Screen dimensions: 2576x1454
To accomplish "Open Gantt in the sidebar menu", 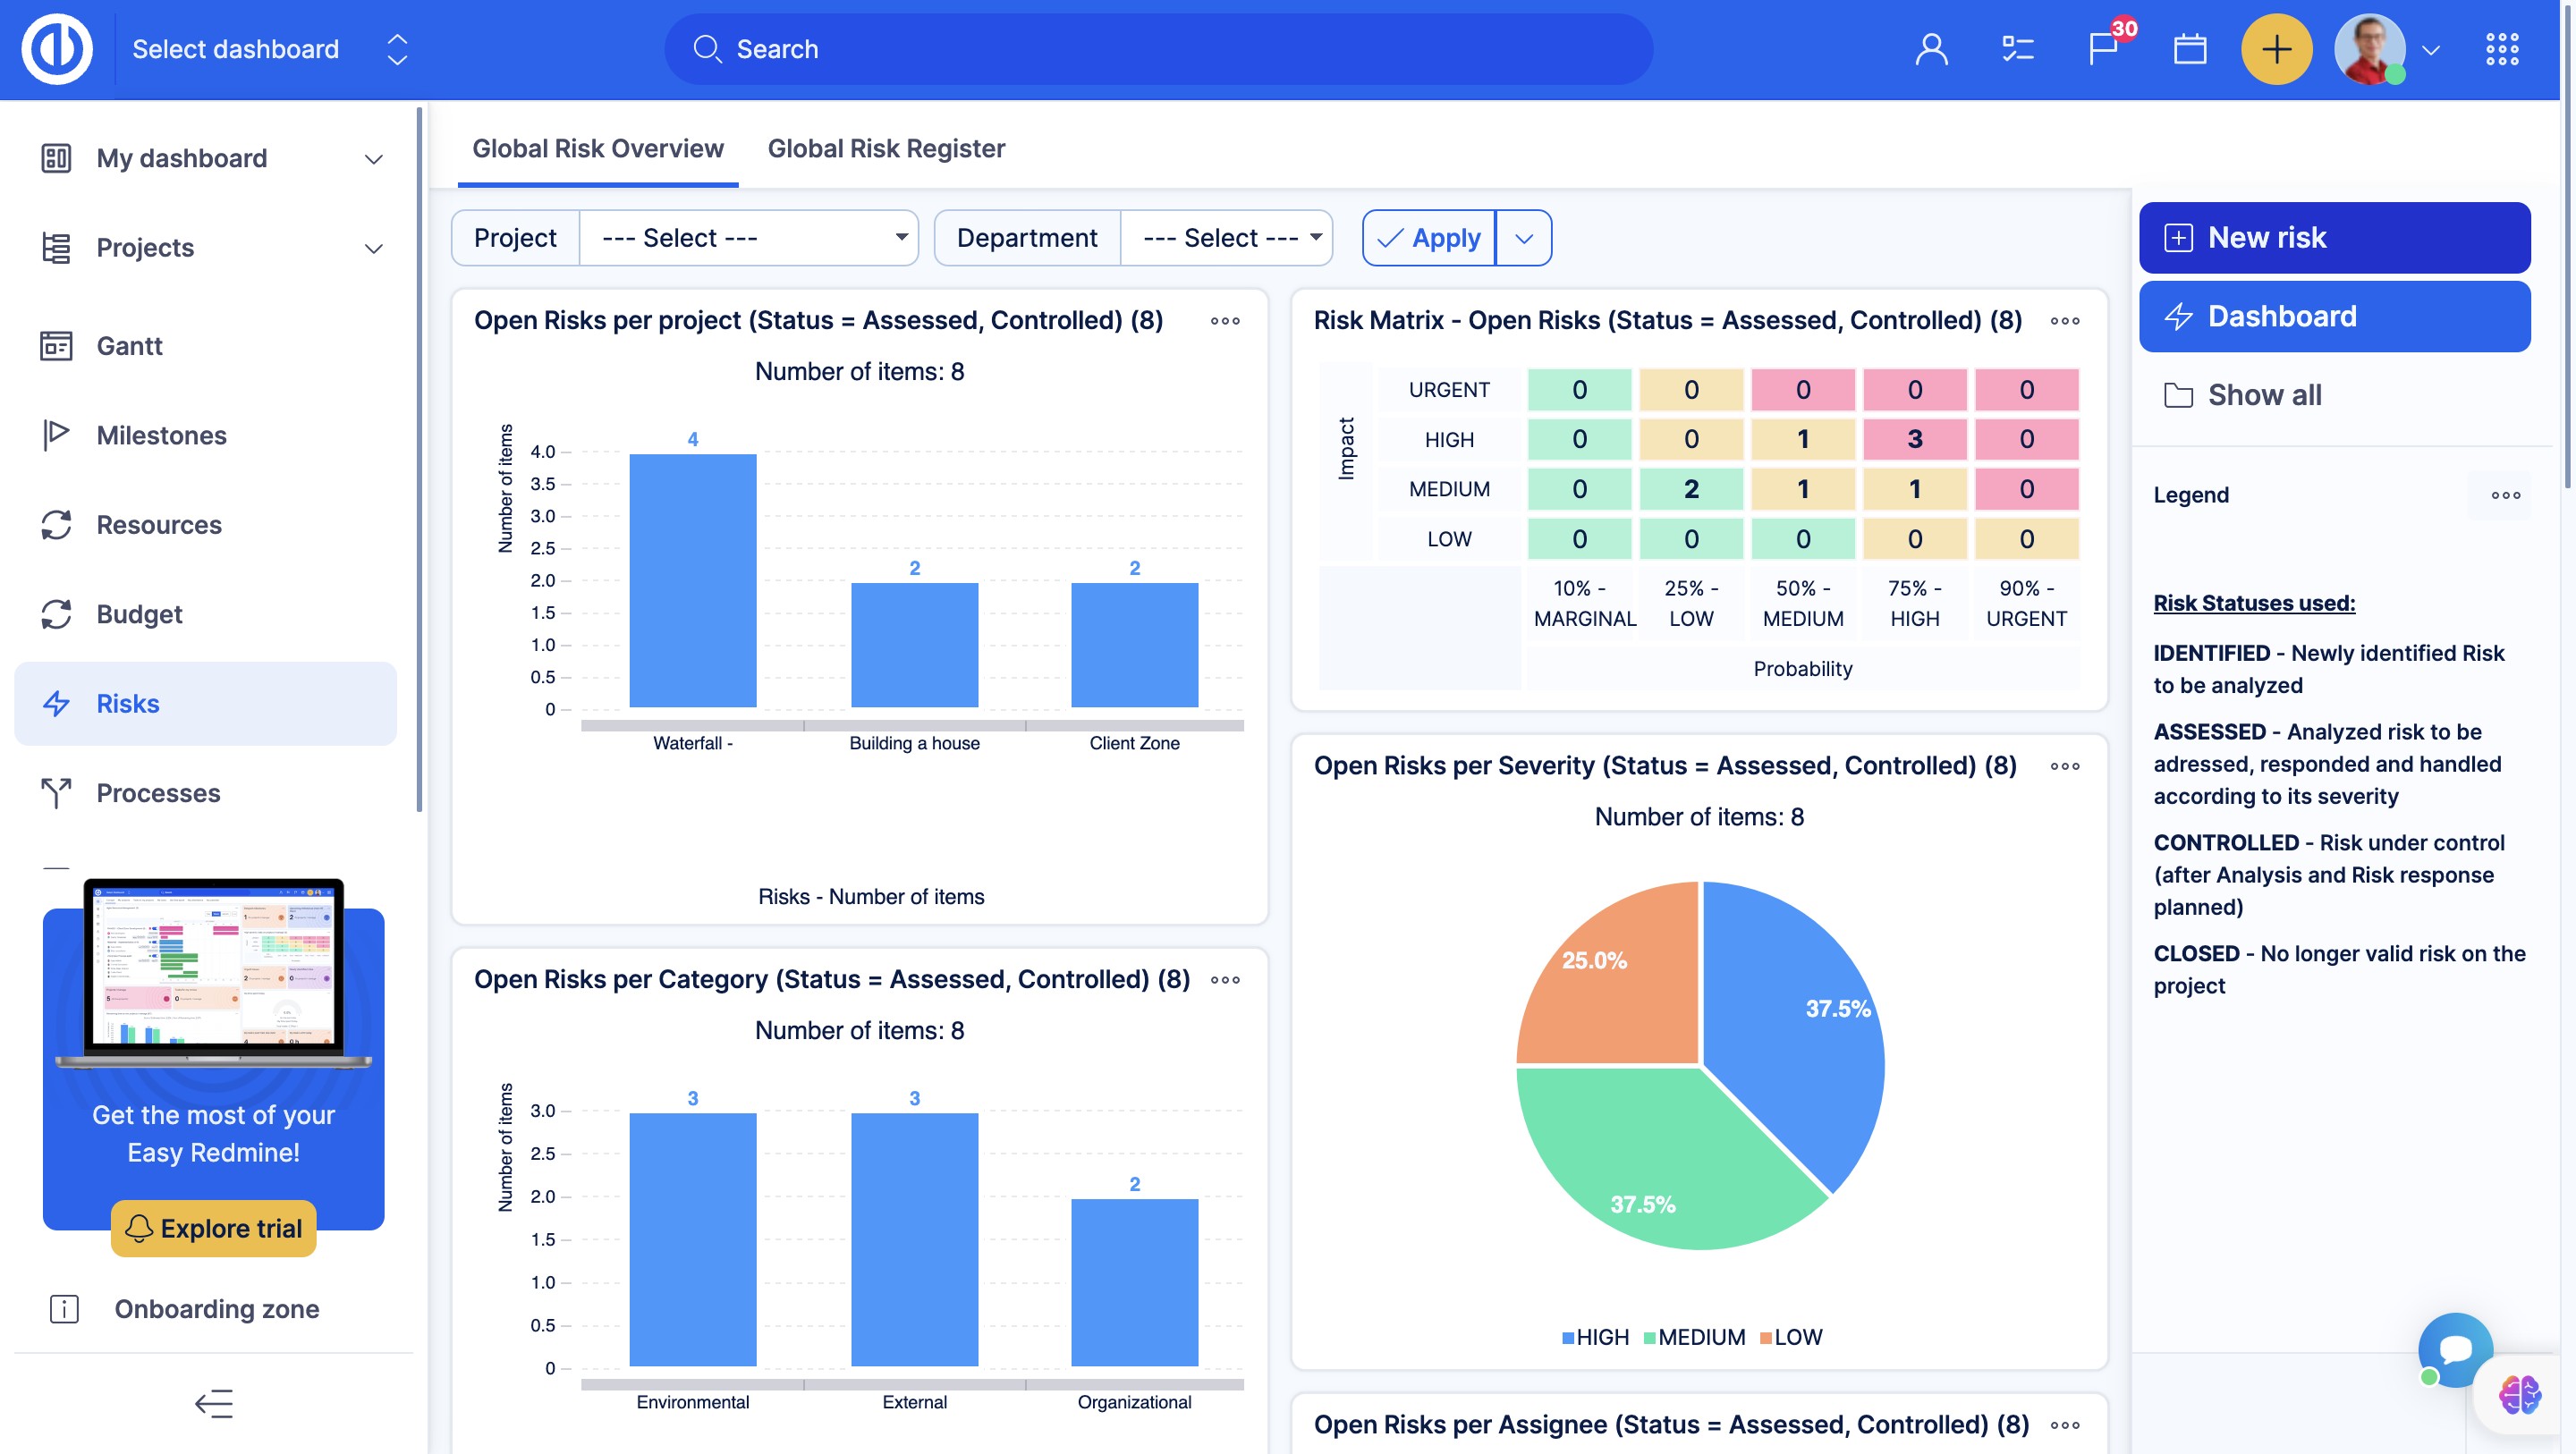I will click(129, 346).
